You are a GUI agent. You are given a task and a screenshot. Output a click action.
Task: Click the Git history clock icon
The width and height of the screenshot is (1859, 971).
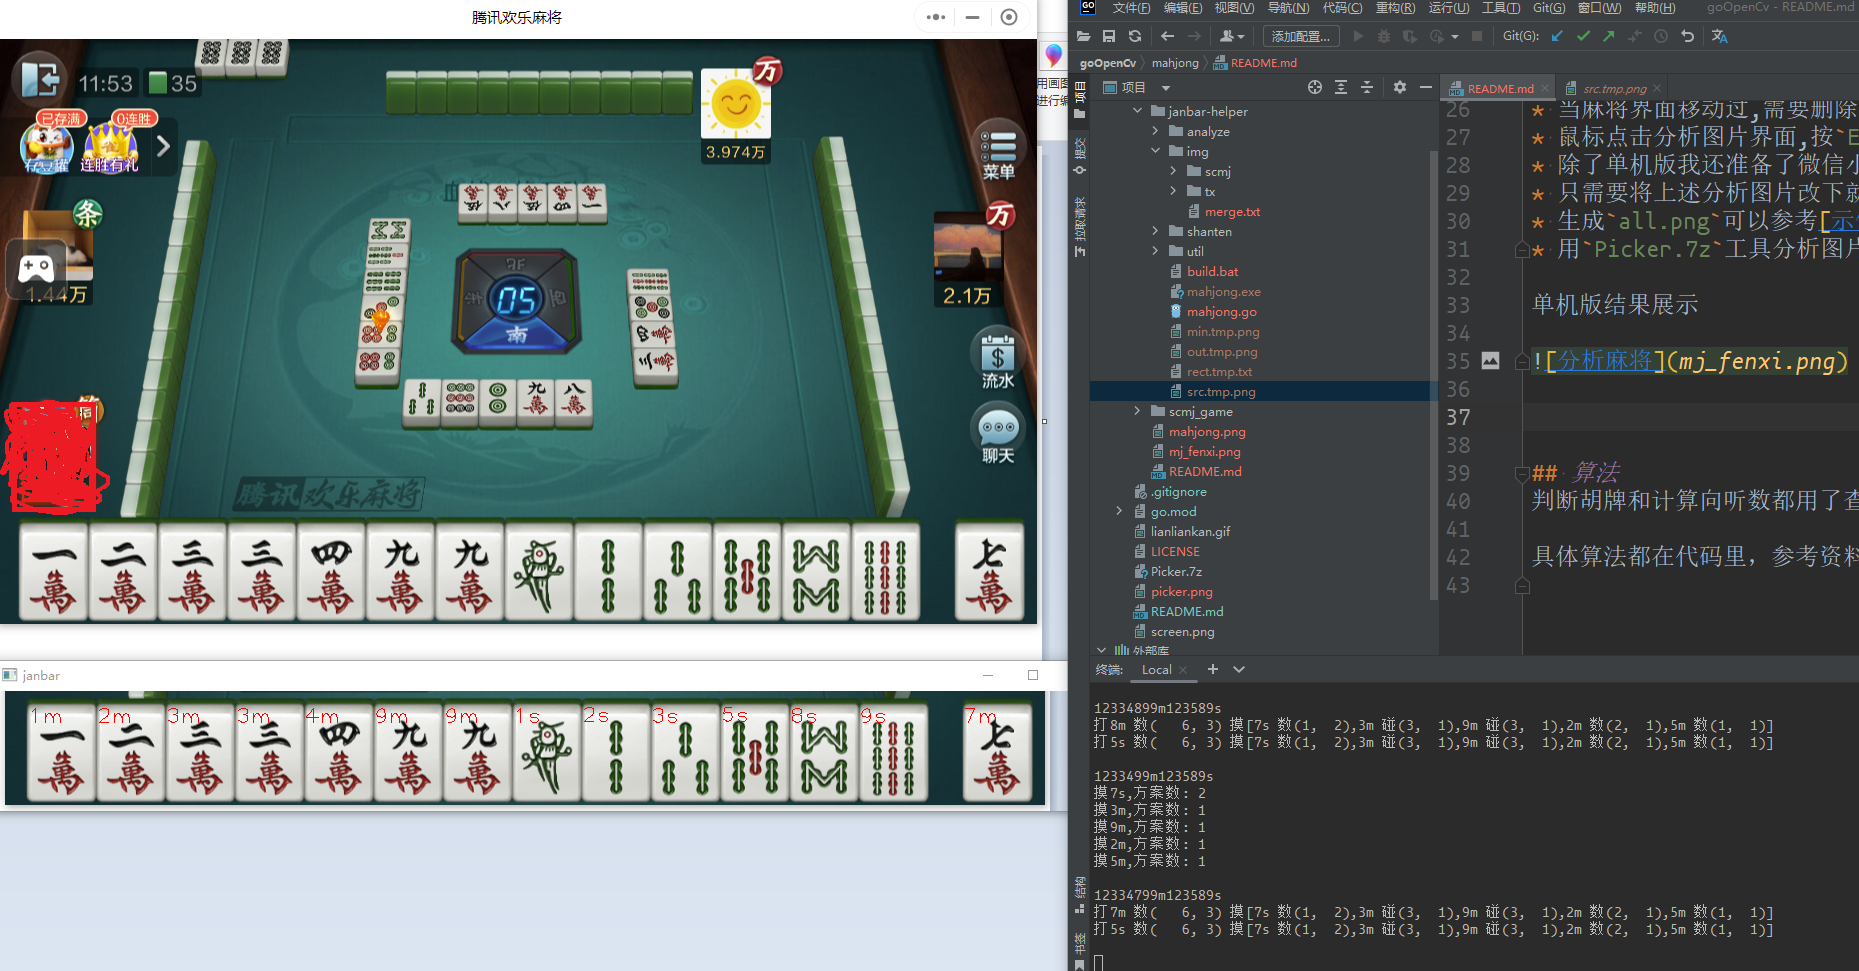[x=1661, y=36]
